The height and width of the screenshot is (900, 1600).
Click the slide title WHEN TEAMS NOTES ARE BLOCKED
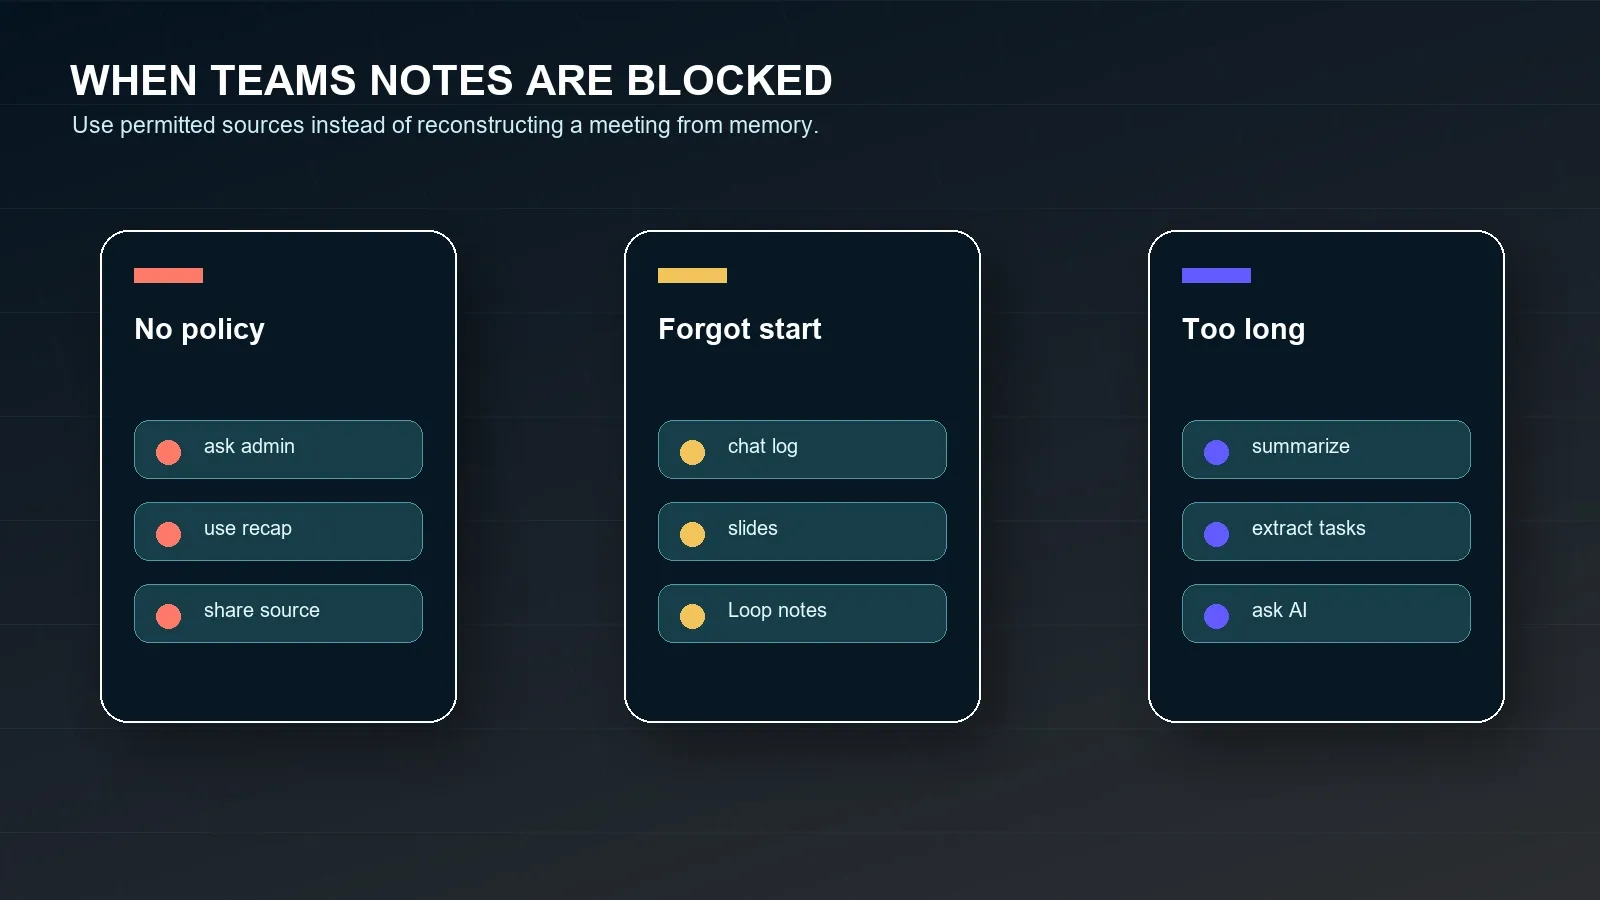451,81
